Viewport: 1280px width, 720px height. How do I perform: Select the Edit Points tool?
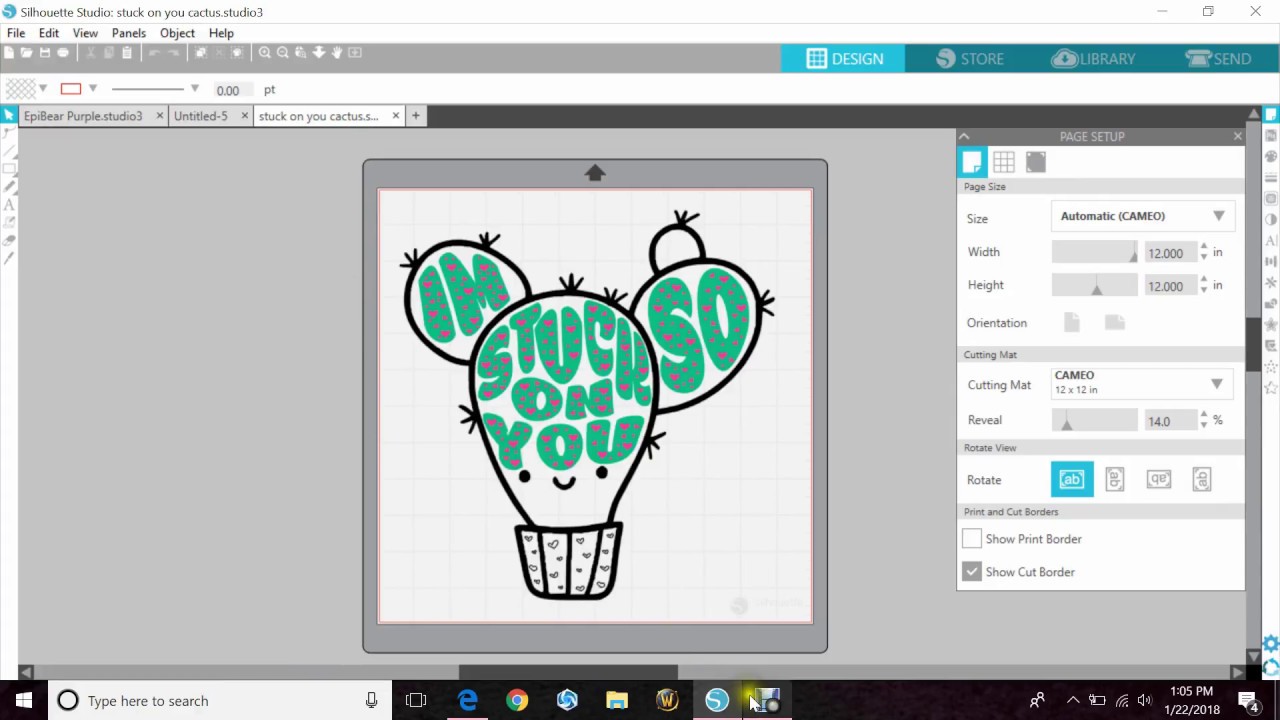[9, 133]
